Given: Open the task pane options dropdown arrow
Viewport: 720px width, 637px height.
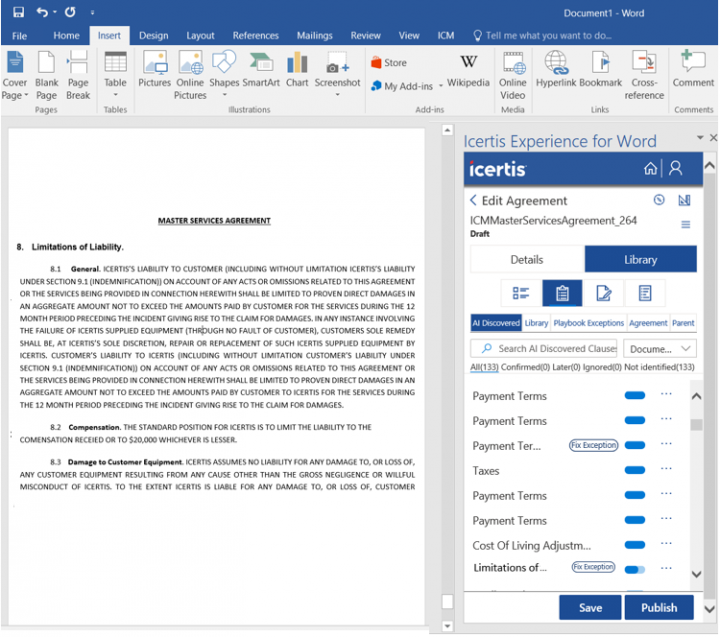Looking at the screenshot, I should click(x=700, y=137).
